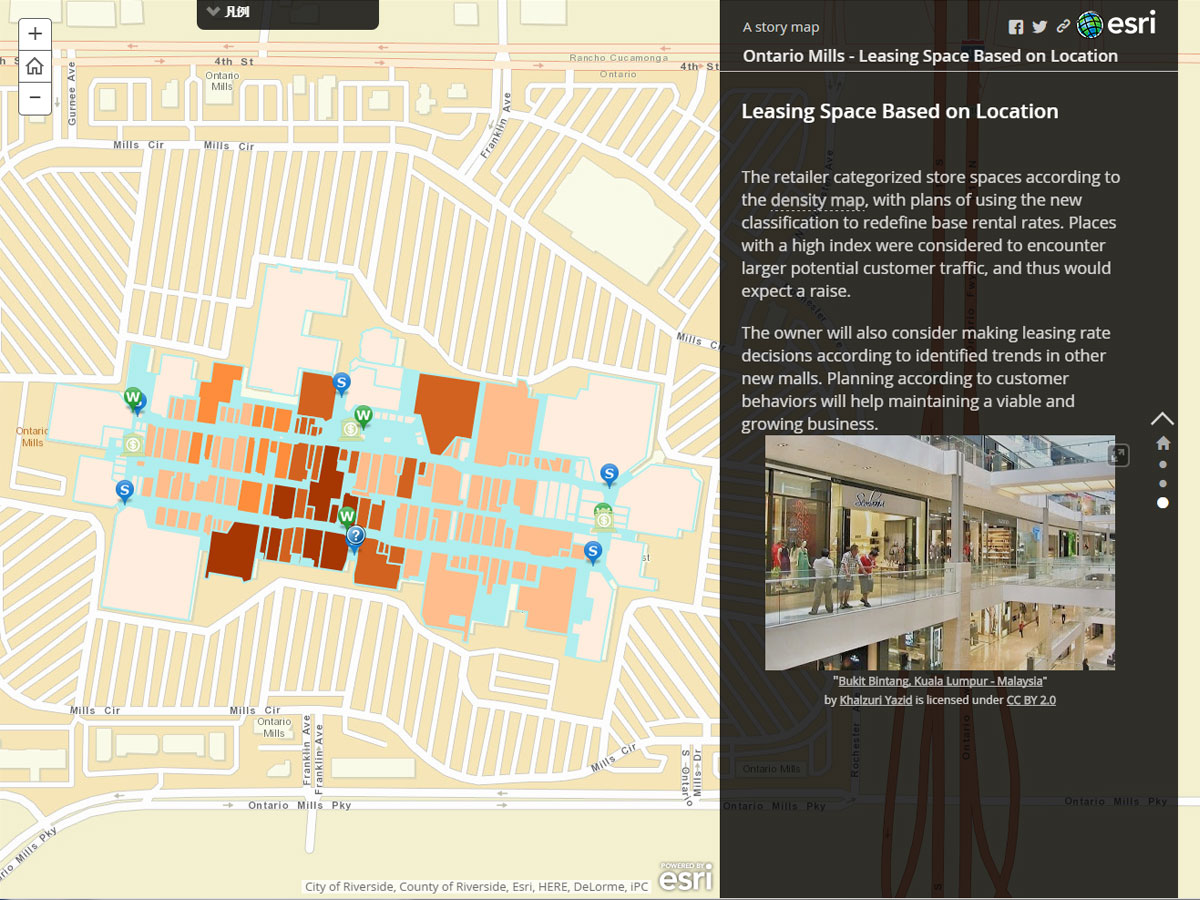Open the esri logo in header
This screenshot has width=1200, height=900.
point(1117,24)
